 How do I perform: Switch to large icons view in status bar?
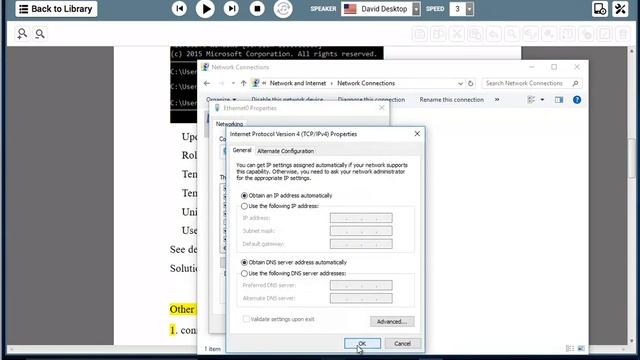click(x=581, y=348)
